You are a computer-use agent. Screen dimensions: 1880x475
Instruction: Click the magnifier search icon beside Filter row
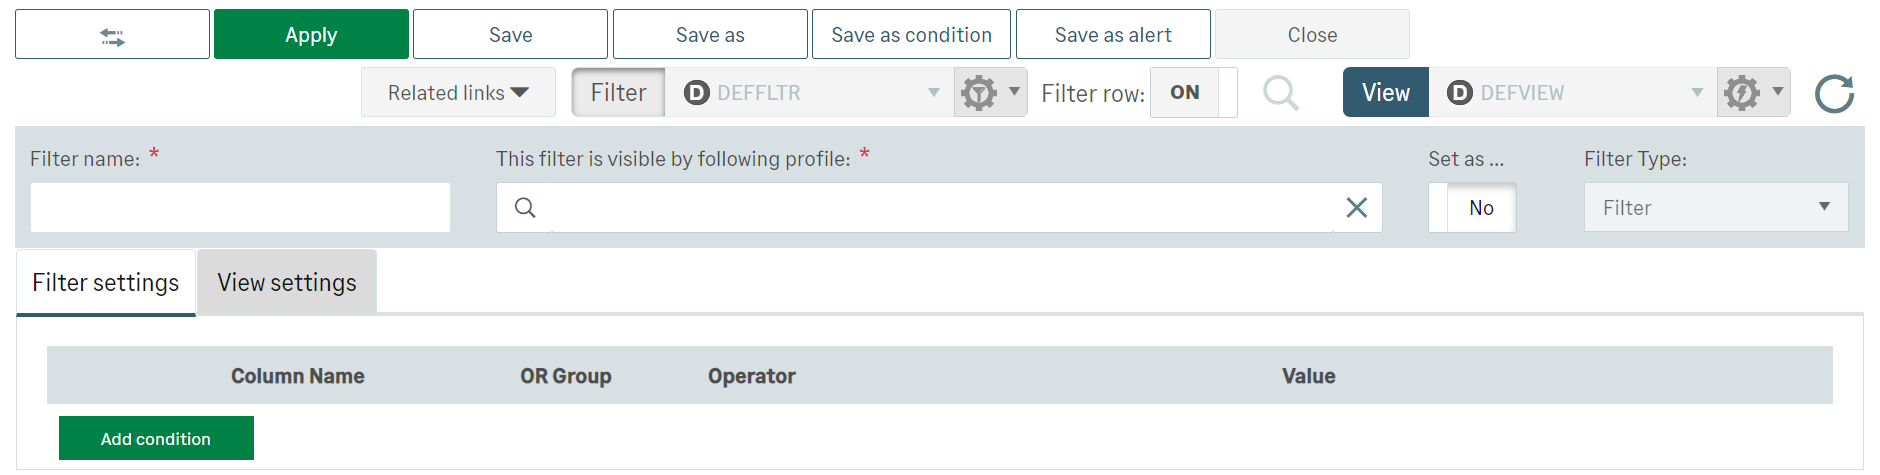1280,93
